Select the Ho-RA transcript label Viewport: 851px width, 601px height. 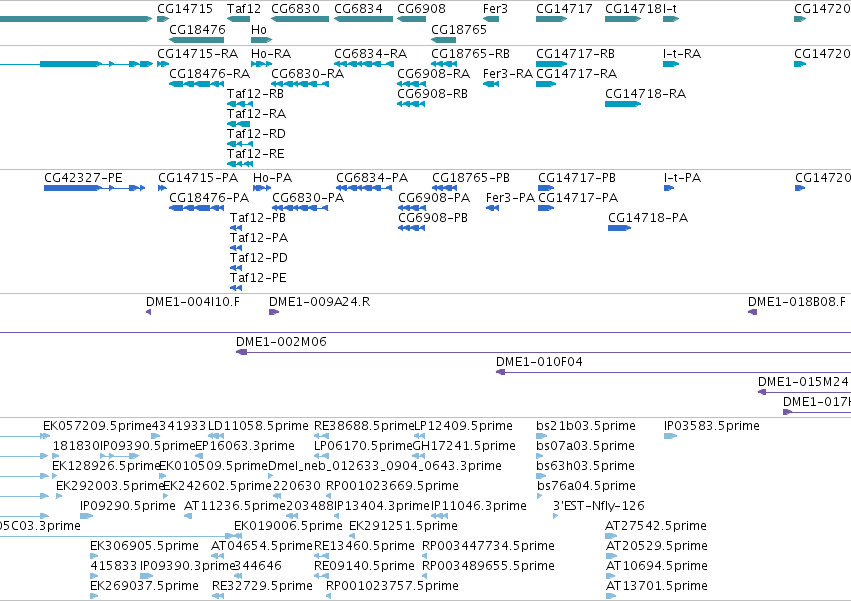pyautogui.click(x=271, y=54)
